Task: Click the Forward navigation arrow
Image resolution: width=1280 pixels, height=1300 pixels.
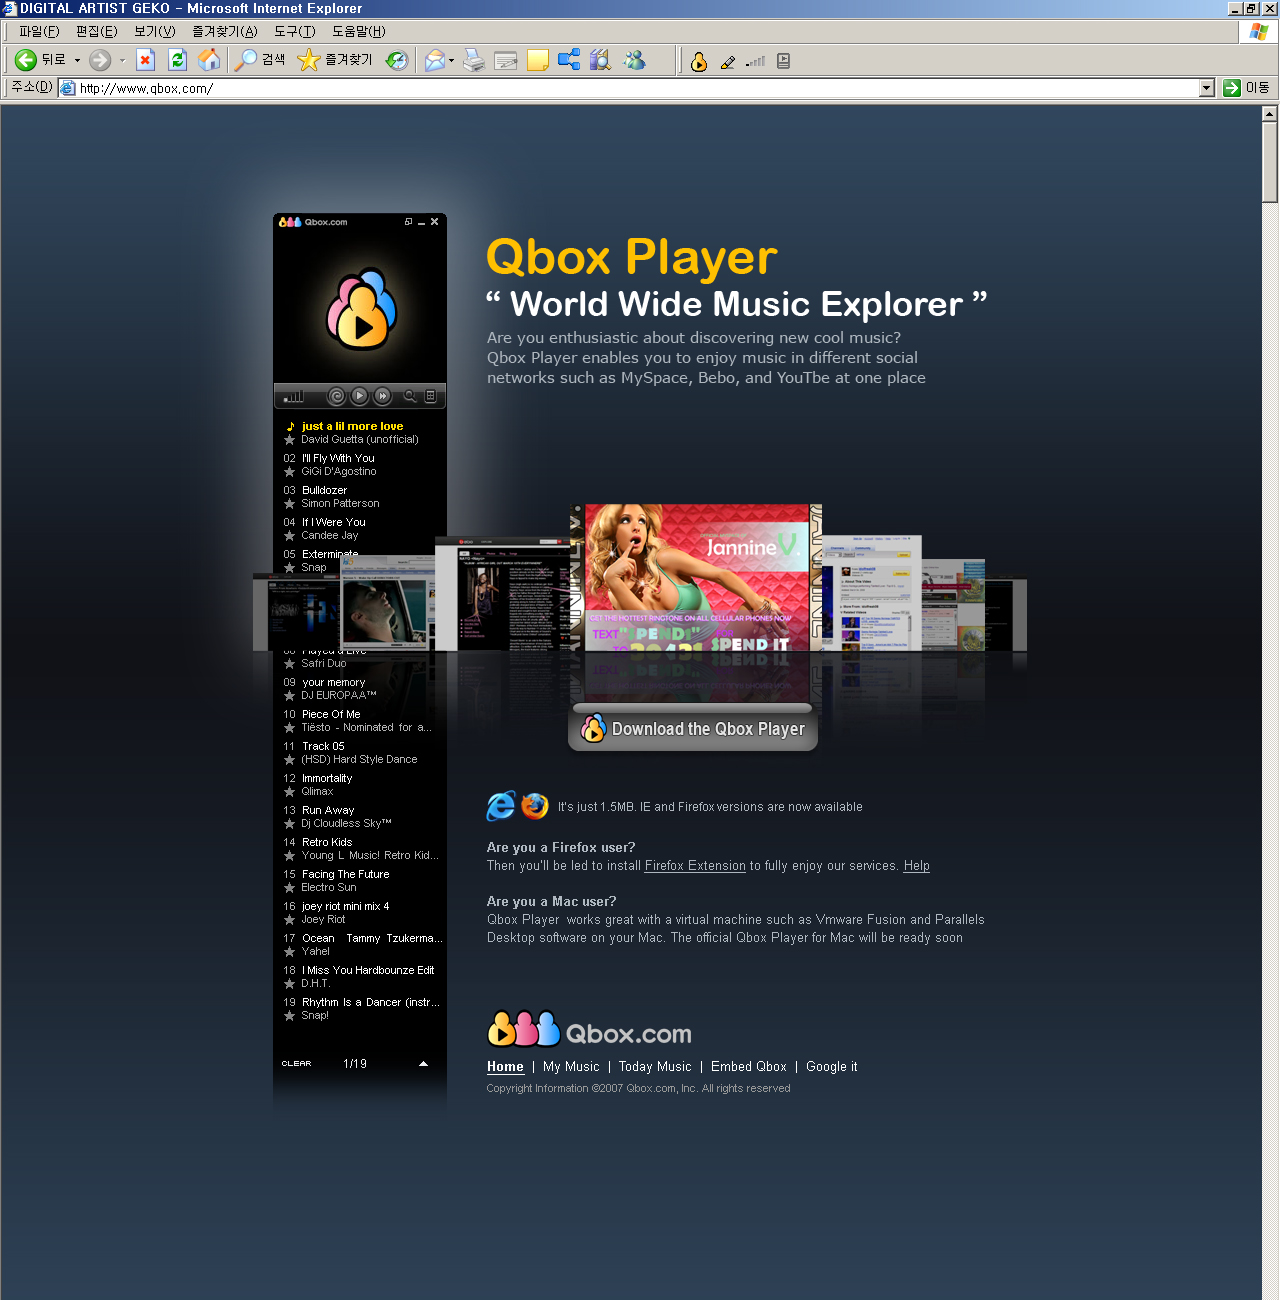Action: click(100, 60)
